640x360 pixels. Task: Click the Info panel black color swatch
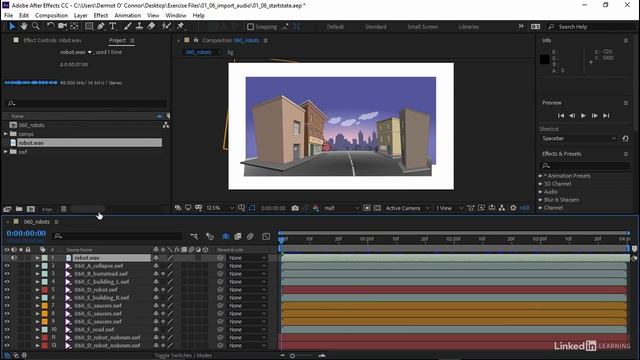point(544,60)
